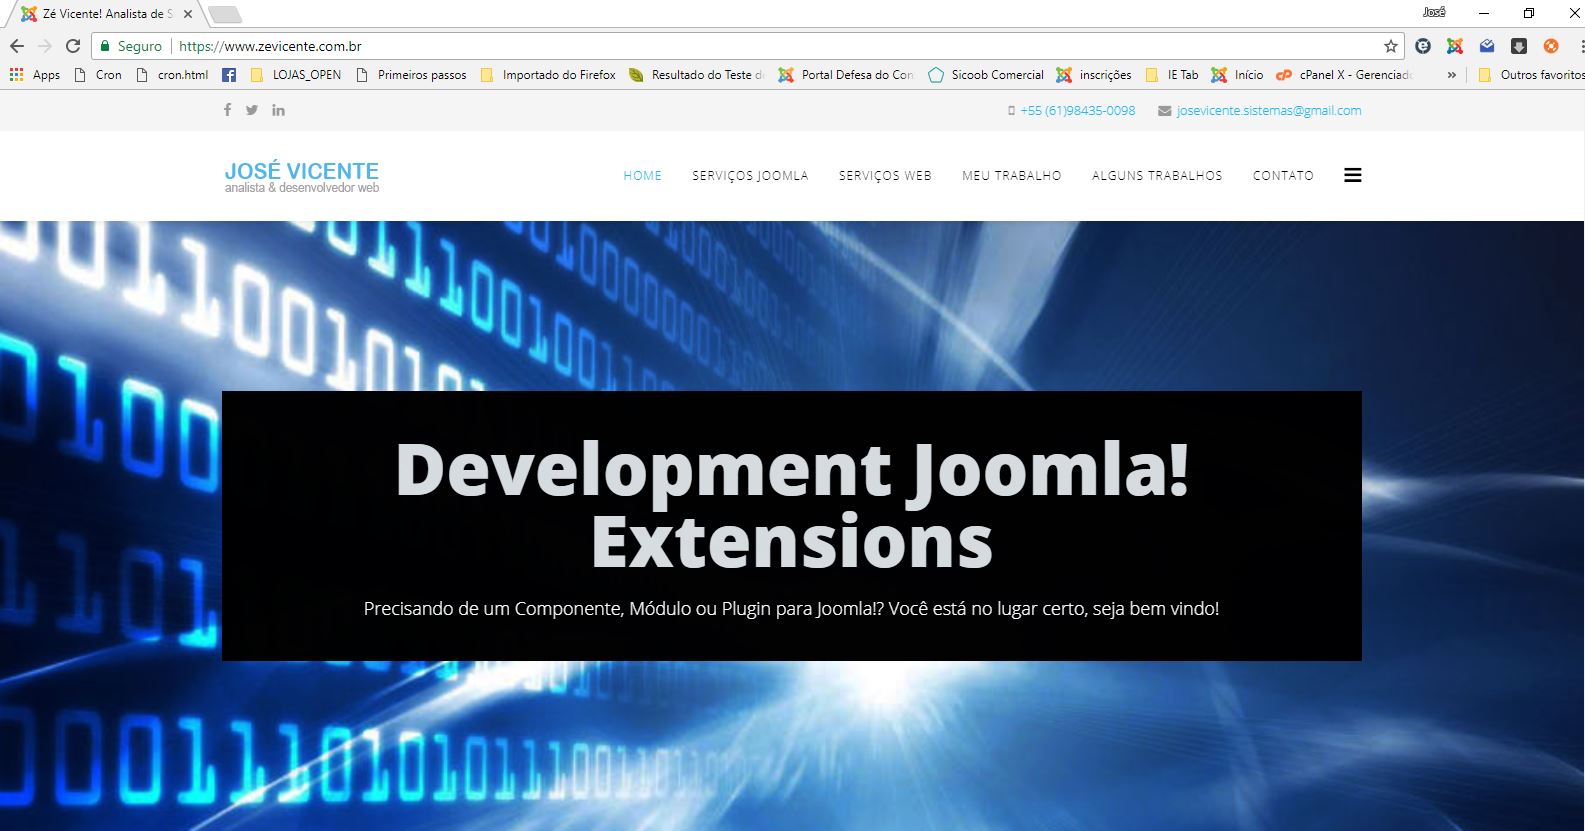Open the Portal Defesa do Con bookmark

point(846,75)
